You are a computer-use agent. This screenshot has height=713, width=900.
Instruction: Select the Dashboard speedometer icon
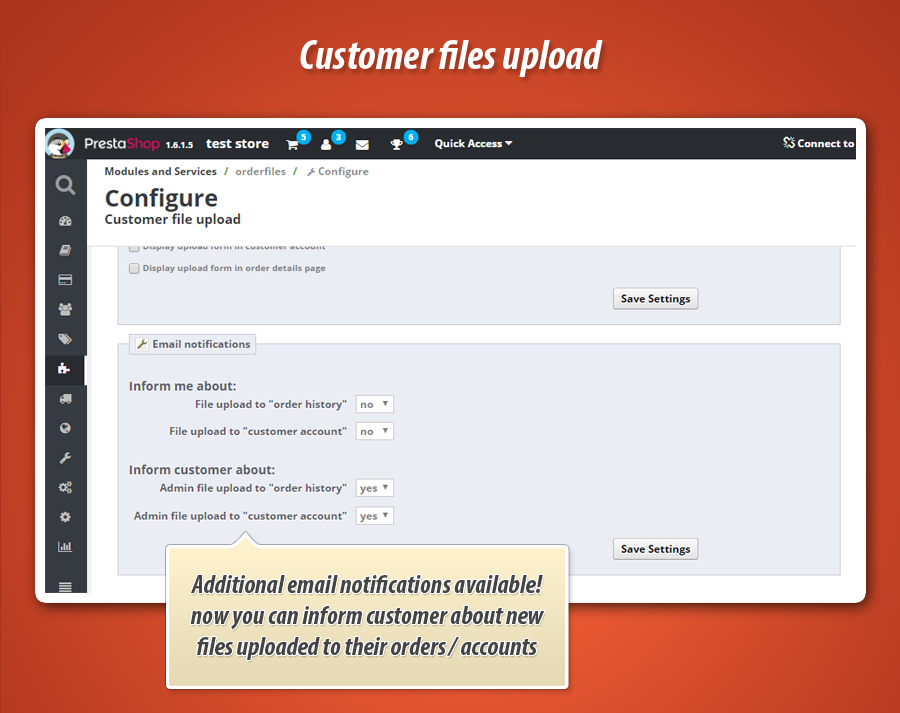65,220
